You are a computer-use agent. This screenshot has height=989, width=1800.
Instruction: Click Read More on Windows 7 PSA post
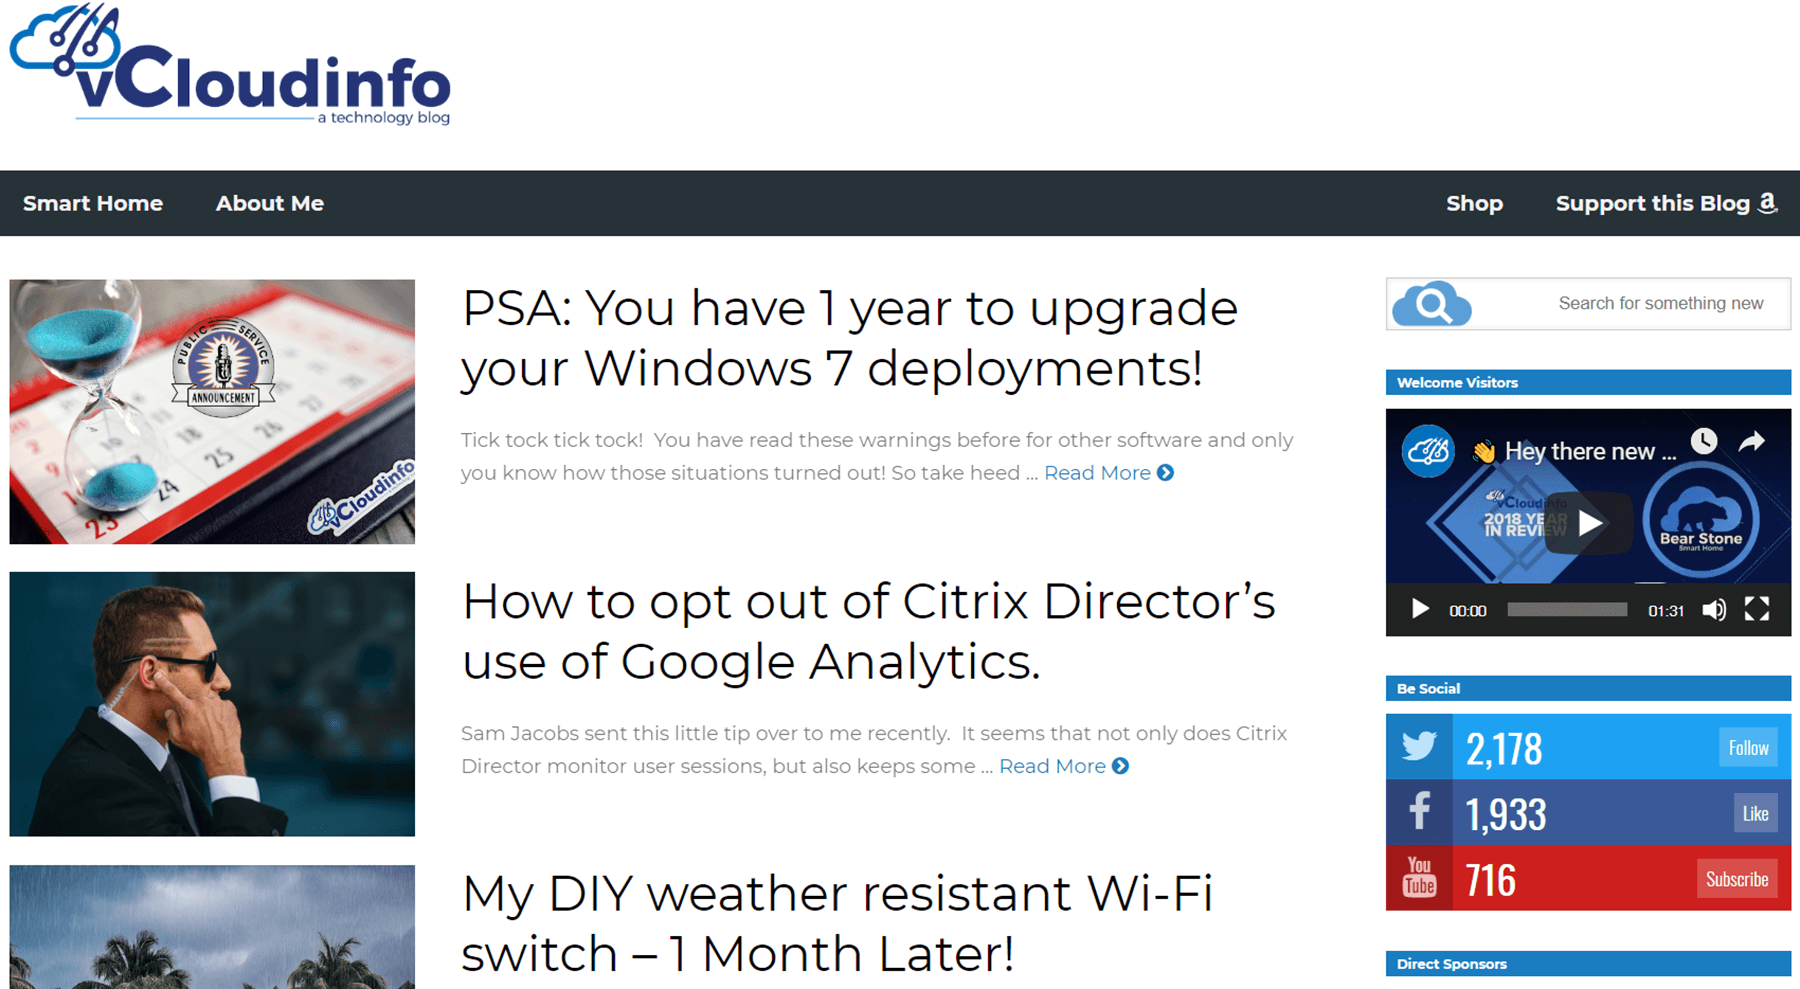click(1097, 473)
